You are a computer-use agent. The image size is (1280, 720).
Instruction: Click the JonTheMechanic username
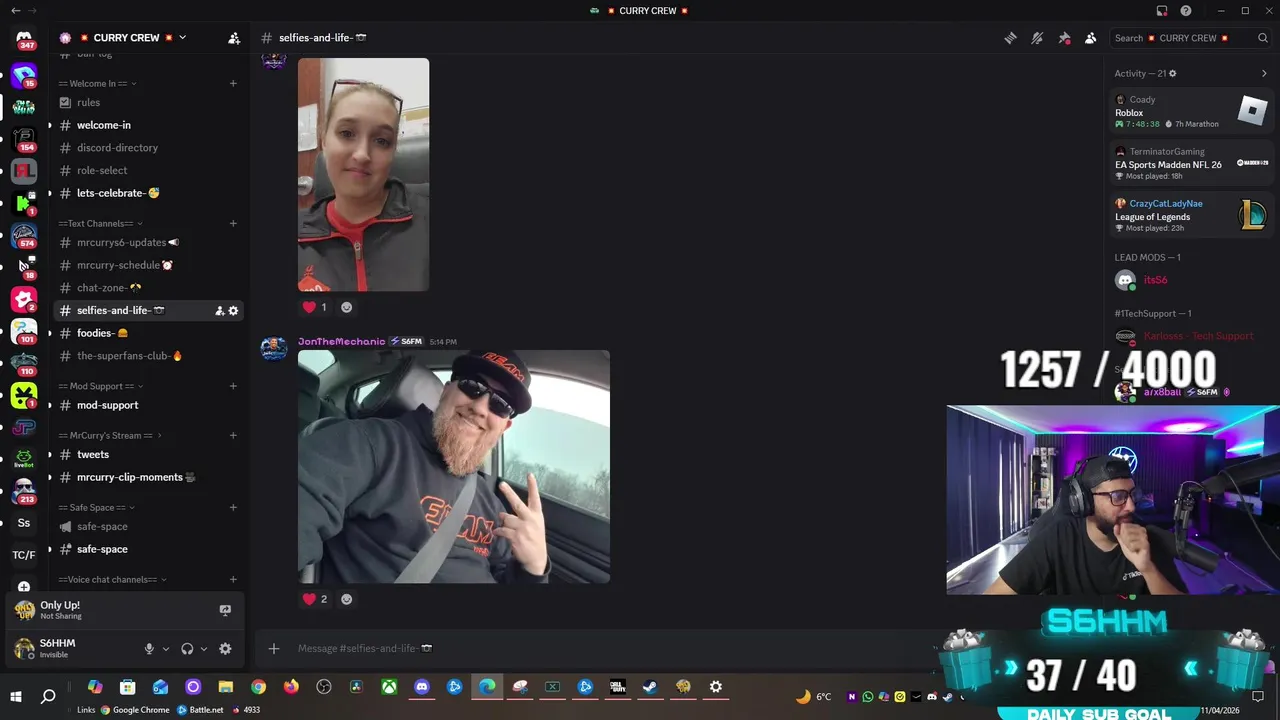coord(341,342)
